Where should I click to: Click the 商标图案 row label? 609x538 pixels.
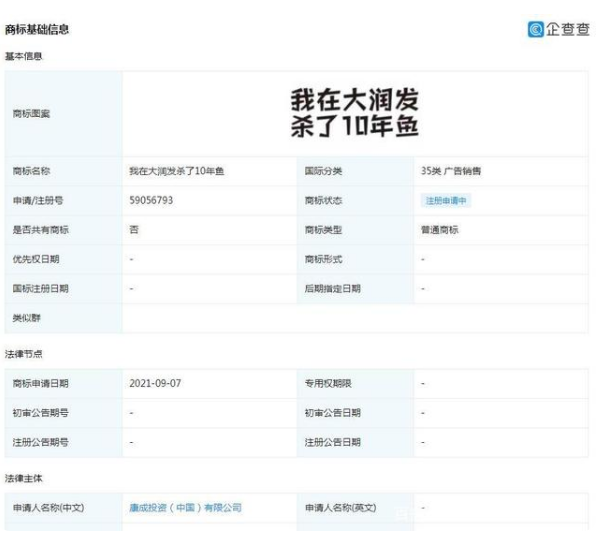pyautogui.click(x=31, y=113)
